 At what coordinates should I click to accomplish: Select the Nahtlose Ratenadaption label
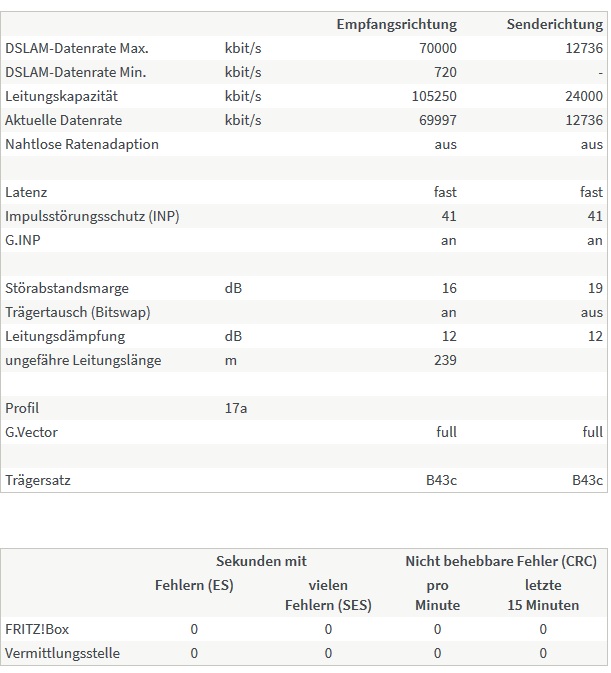coord(82,144)
